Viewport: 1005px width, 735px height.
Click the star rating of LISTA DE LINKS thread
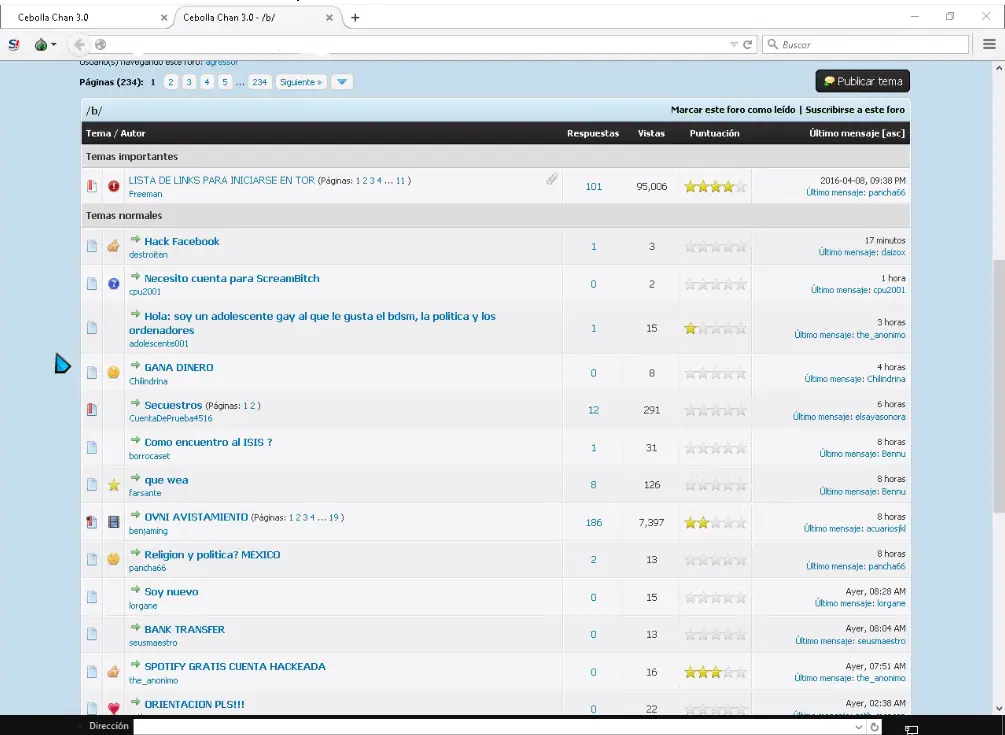715,186
